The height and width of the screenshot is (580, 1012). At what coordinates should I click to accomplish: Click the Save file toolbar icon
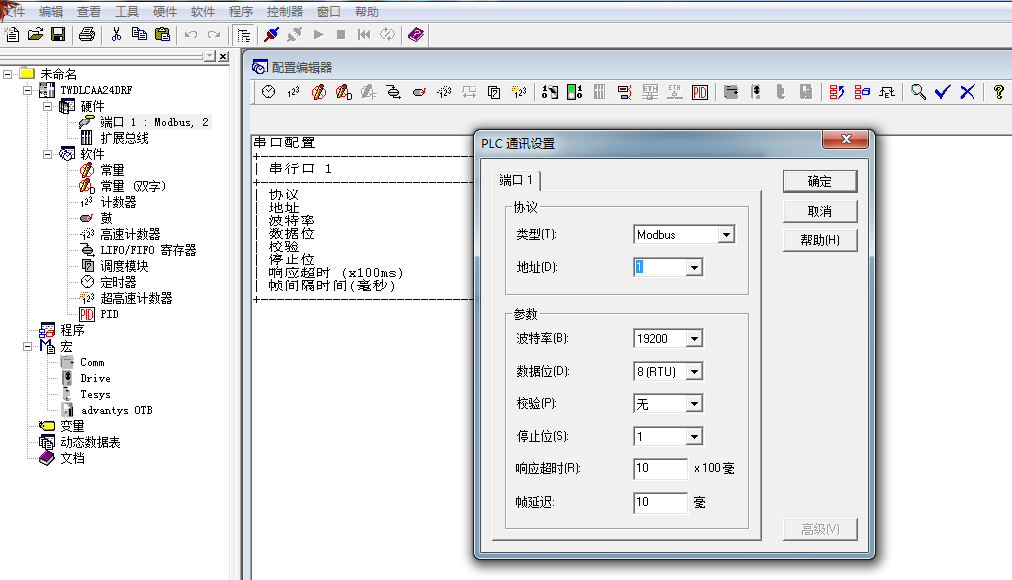click(x=58, y=35)
